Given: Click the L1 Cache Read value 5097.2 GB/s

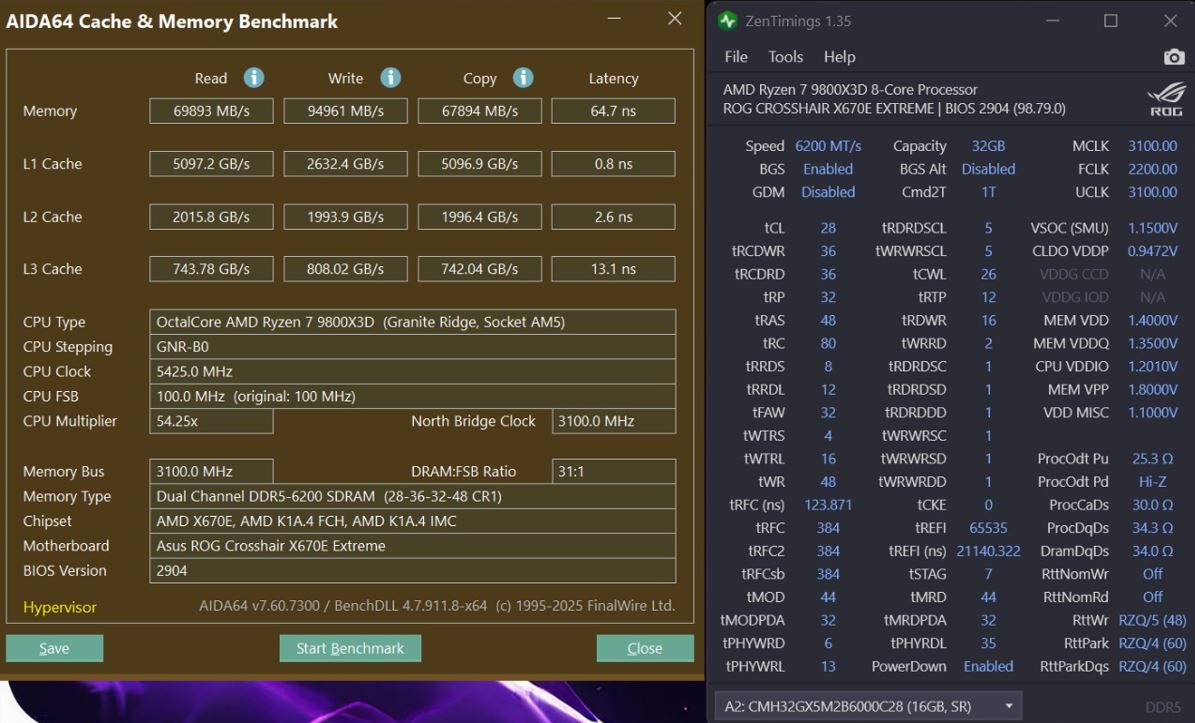Looking at the screenshot, I should pyautogui.click(x=211, y=164).
